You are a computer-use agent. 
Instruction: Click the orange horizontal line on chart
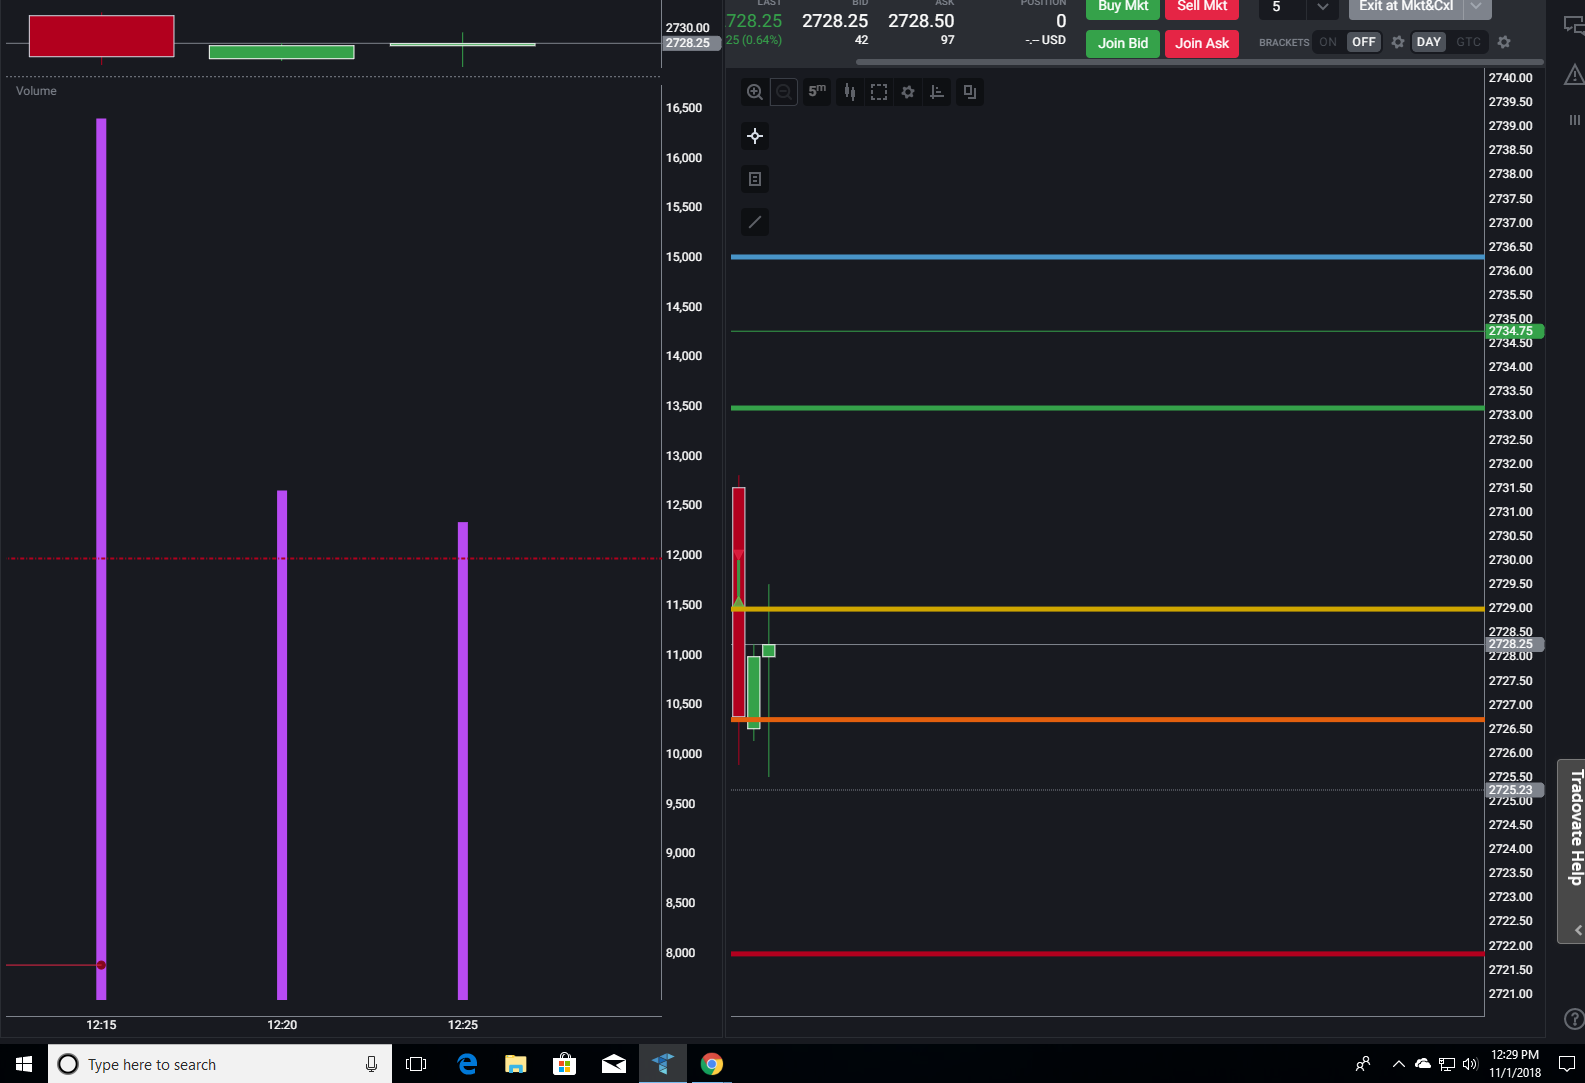click(1107, 719)
